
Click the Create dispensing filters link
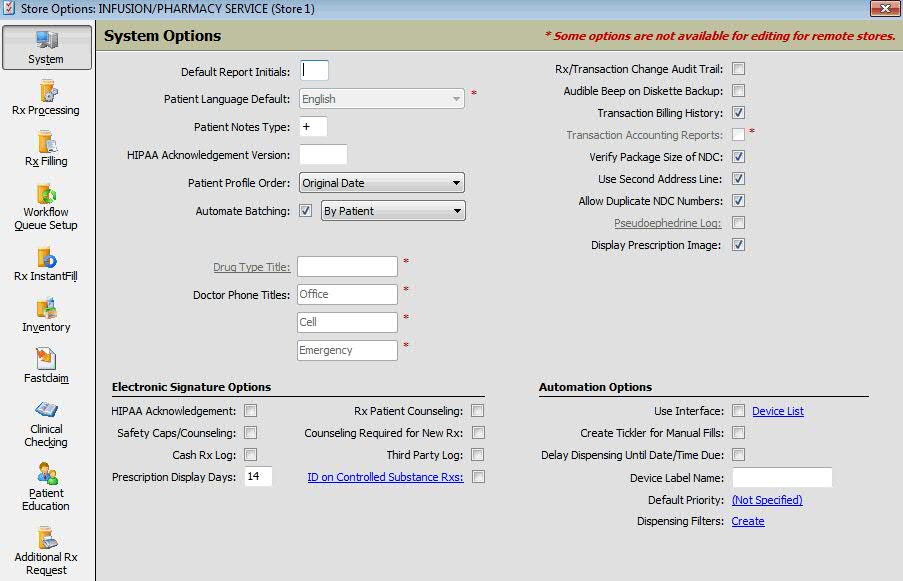tap(747, 521)
